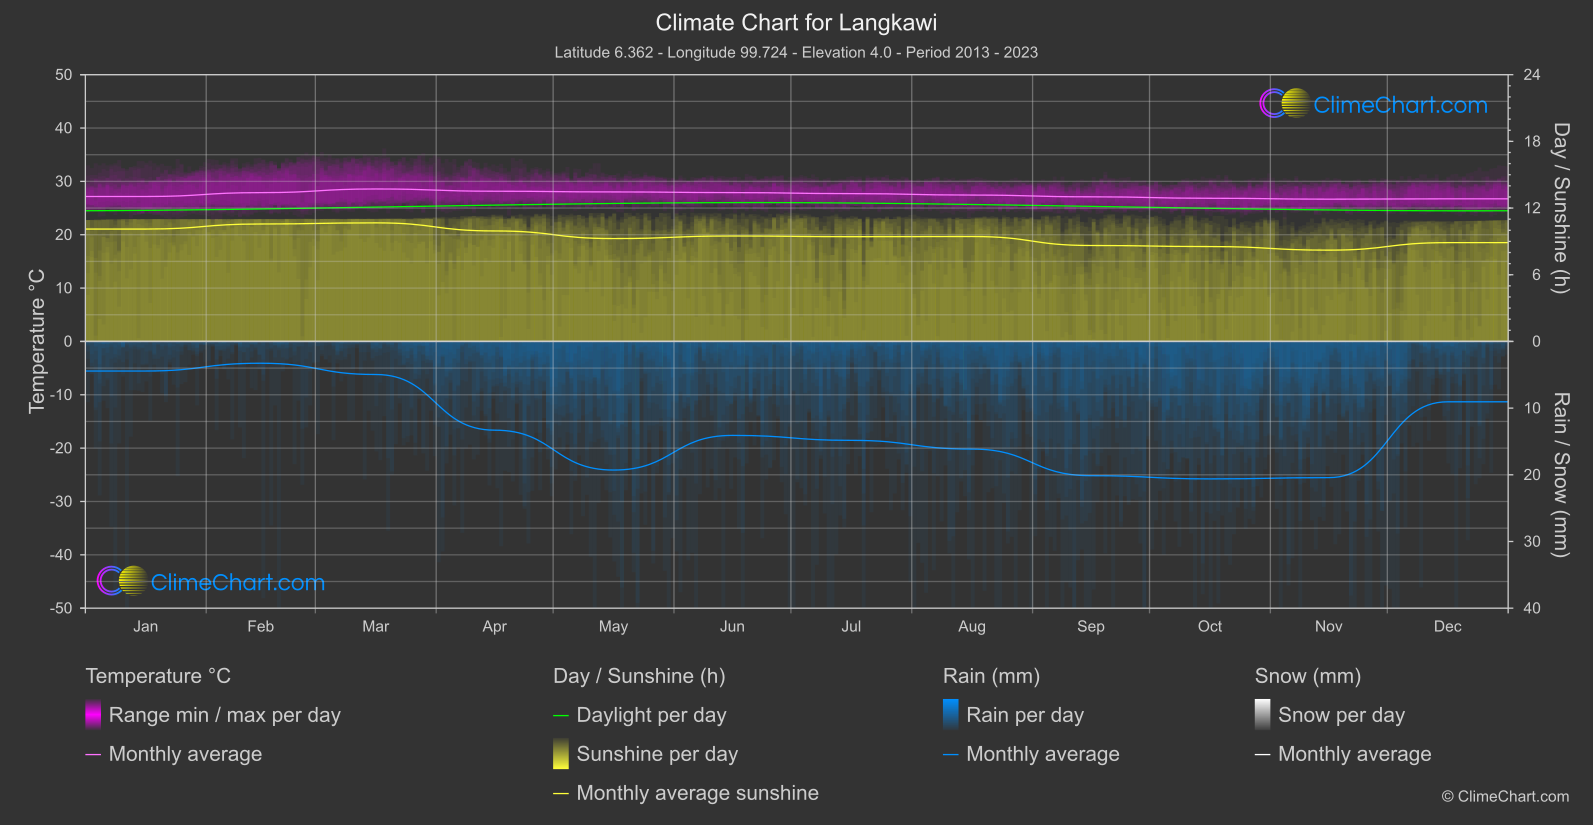1593x825 pixels.
Task: Open the ClimeChart.com link at top right
Action: coord(1400,105)
